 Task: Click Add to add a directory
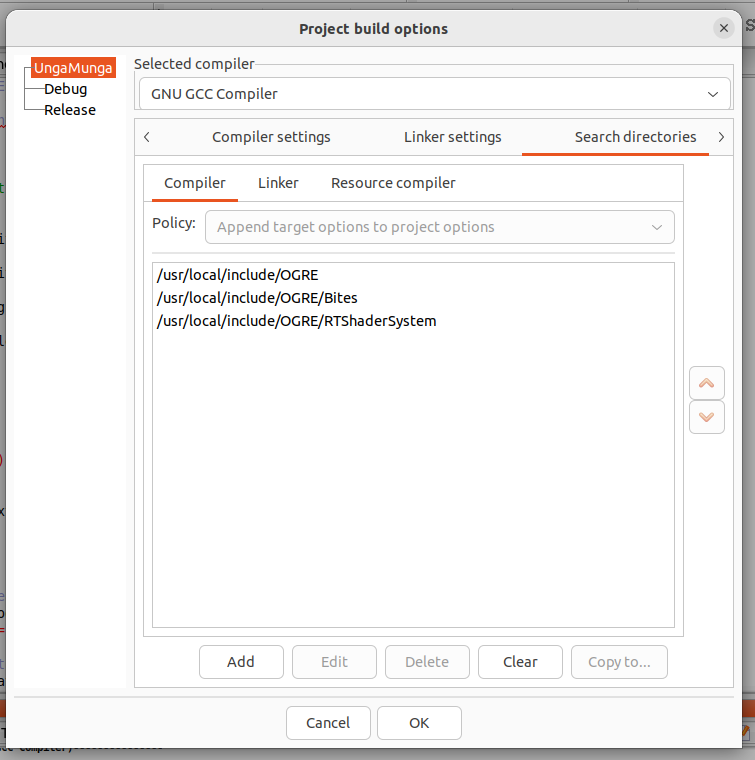(241, 662)
